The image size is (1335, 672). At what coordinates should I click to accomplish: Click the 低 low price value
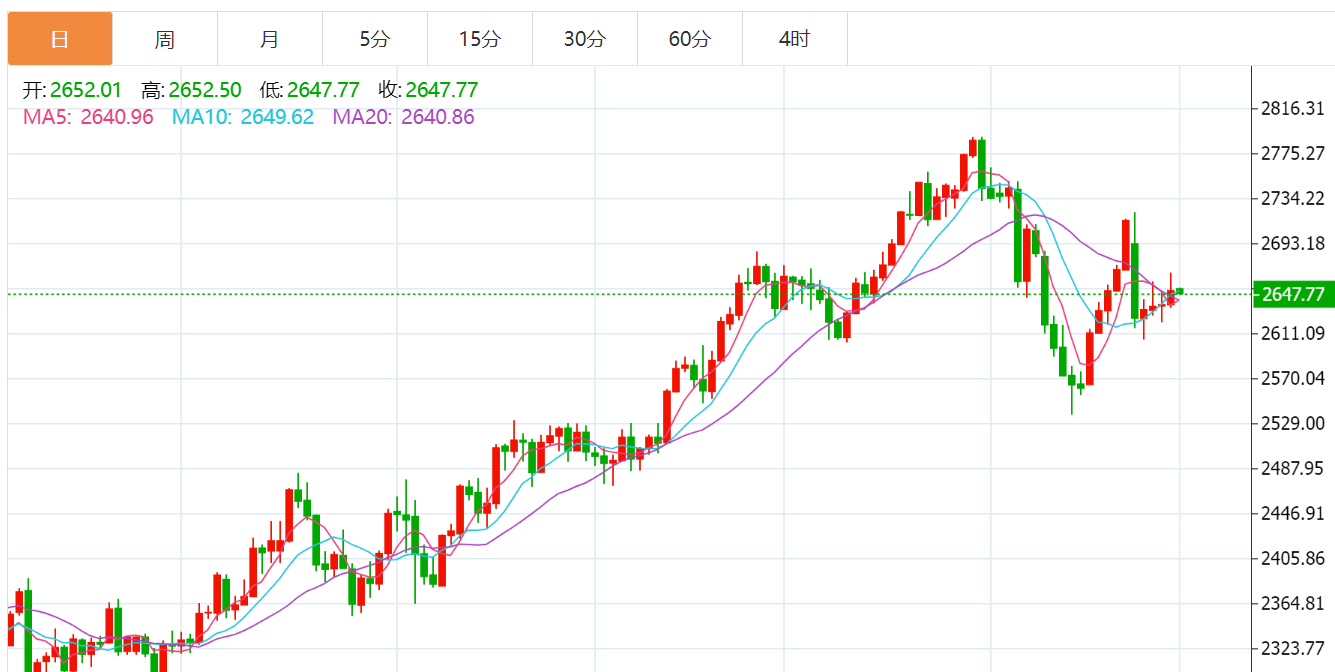[323, 90]
